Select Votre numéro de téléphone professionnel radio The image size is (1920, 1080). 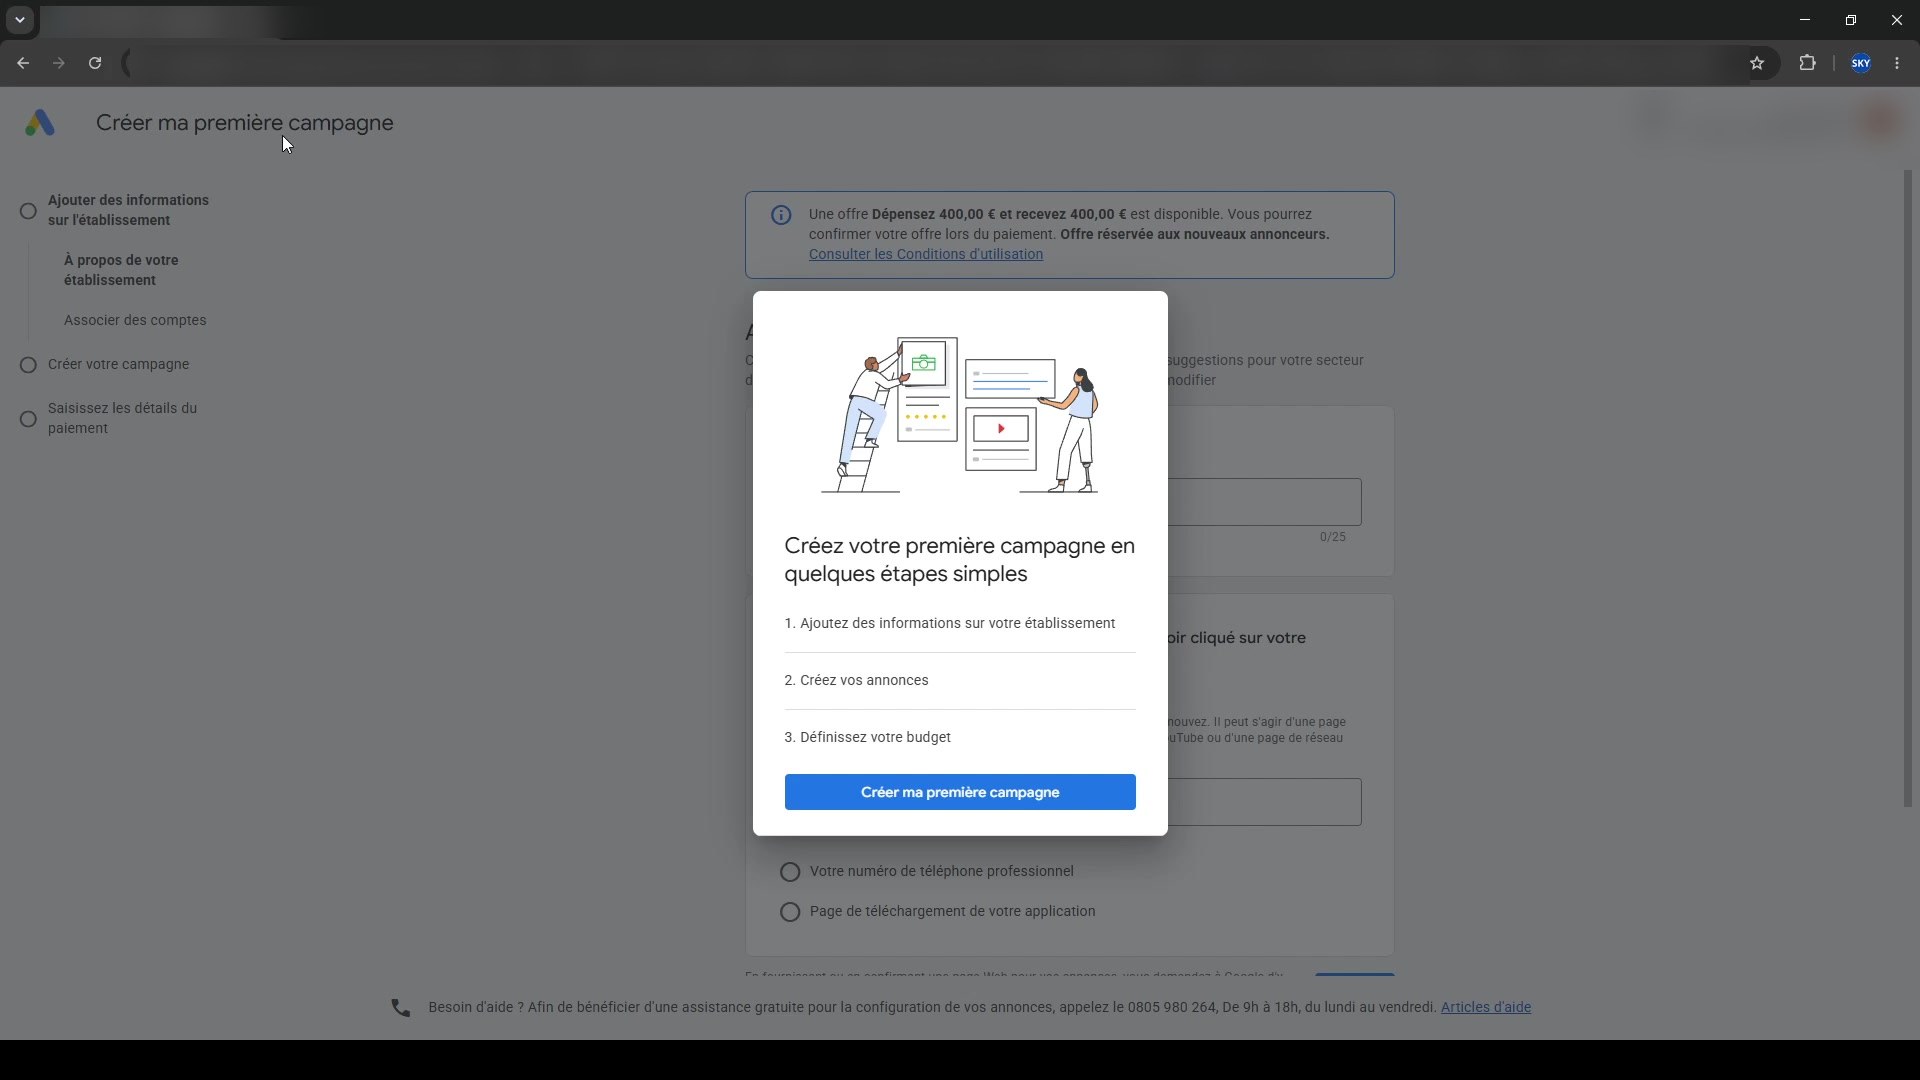tap(790, 872)
